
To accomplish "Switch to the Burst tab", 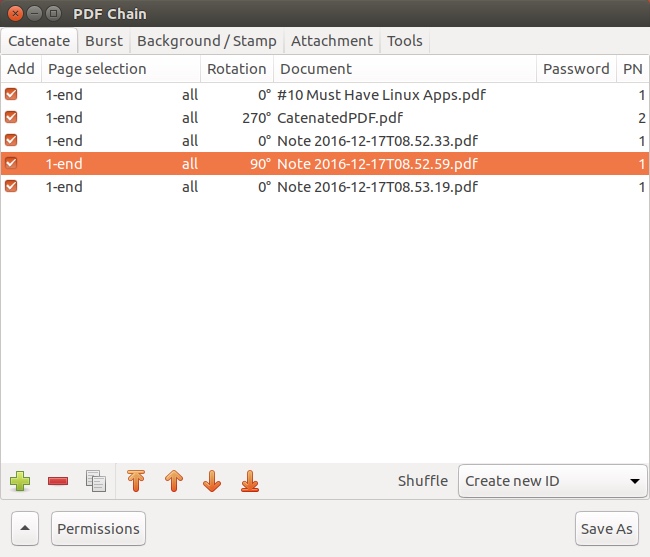I will pos(104,41).
